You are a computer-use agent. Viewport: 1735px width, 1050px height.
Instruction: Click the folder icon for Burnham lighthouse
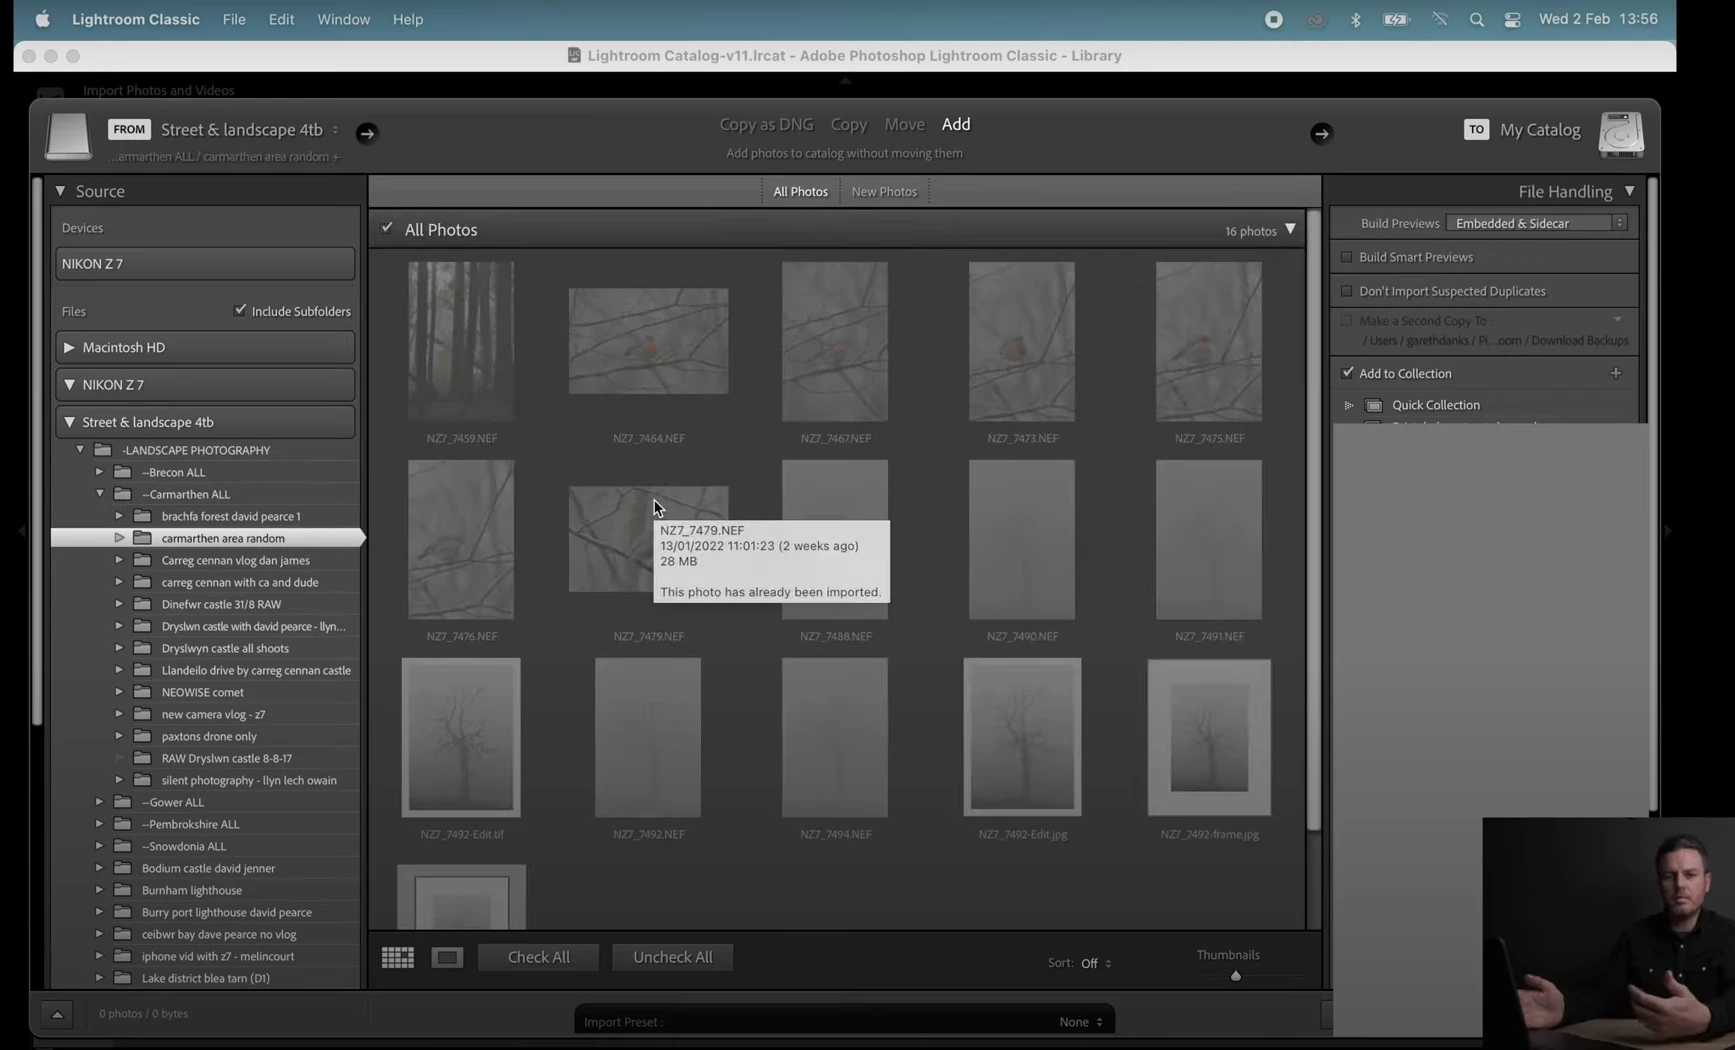(123, 890)
